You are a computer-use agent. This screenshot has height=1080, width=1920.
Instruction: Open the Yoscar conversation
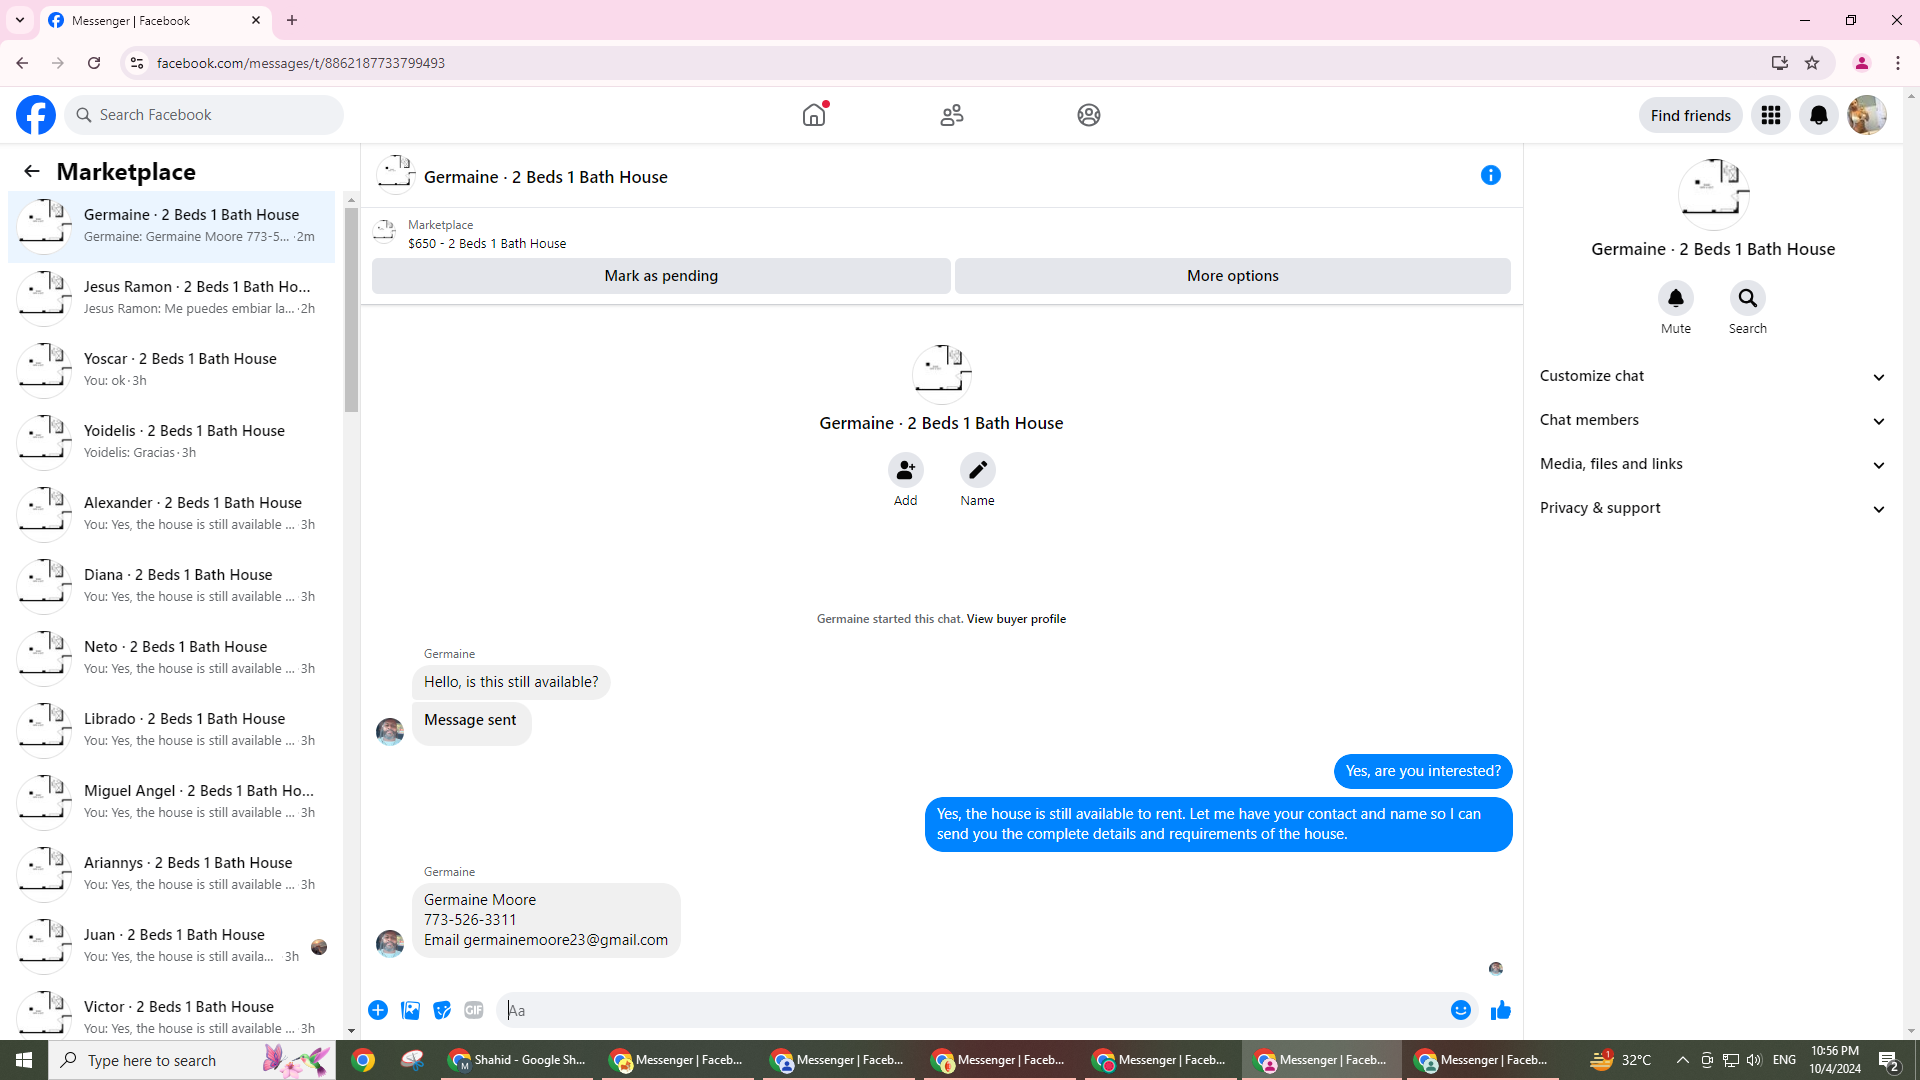(172, 369)
